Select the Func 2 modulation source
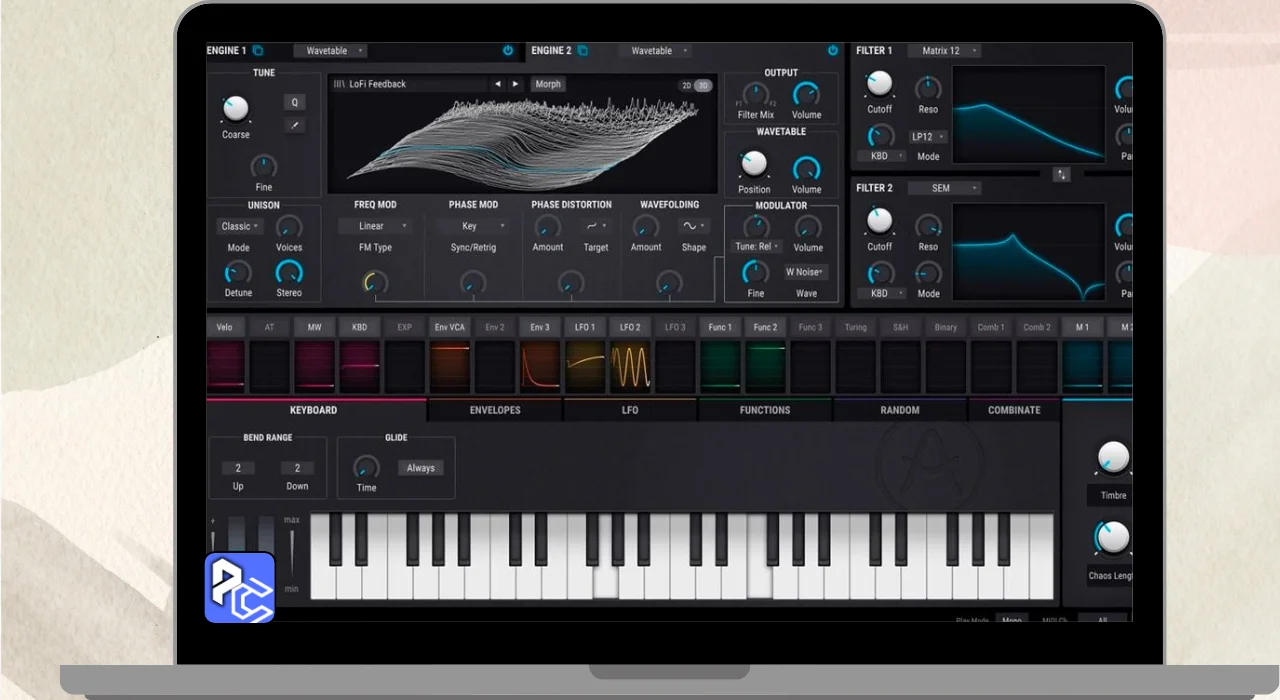 (x=765, y=327)
